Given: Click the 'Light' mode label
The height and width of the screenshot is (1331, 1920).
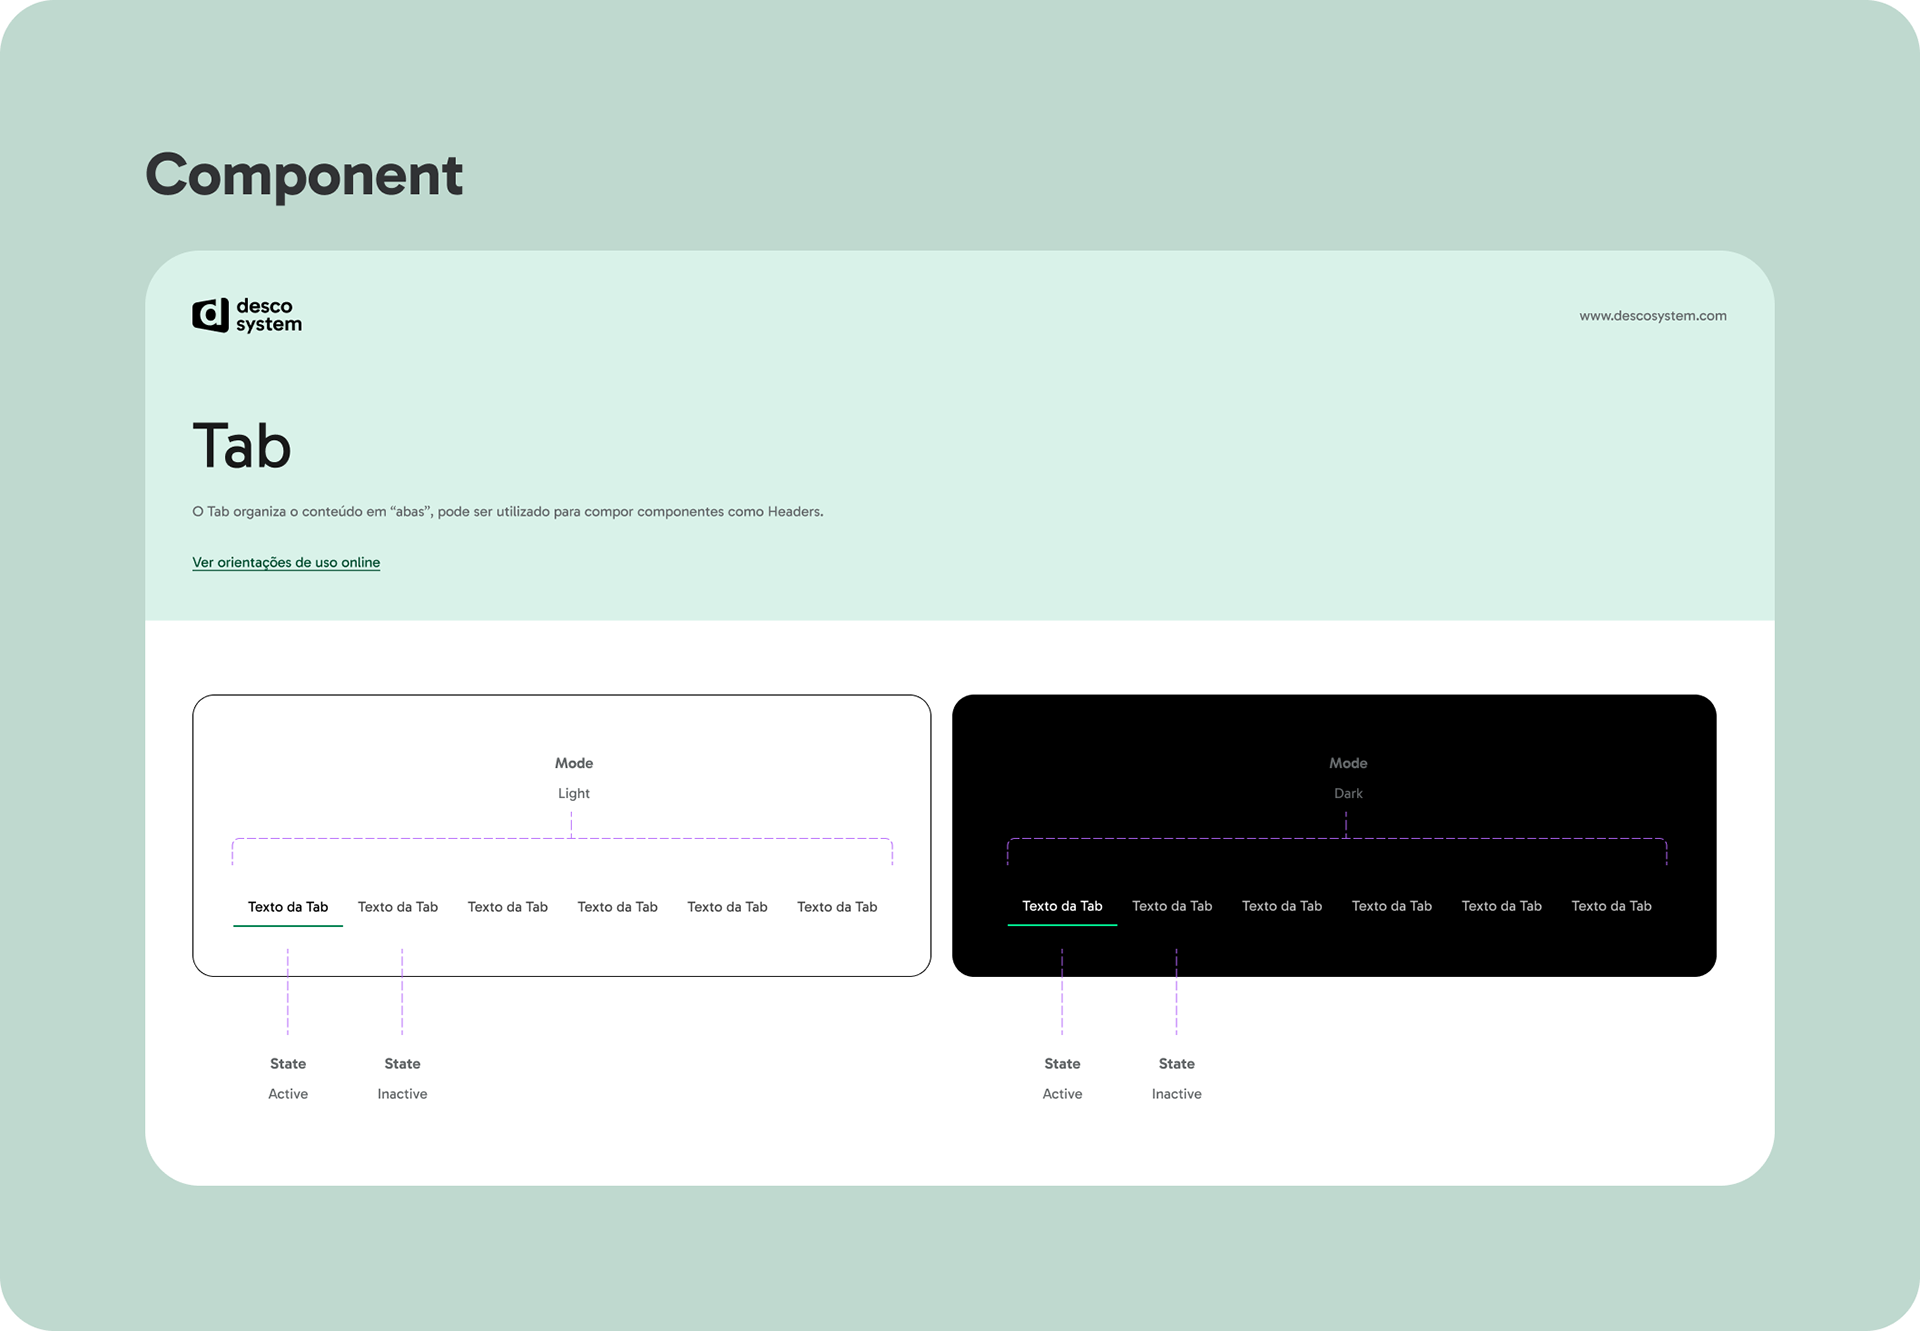Looking at the screenshot, I should (x=574, y=793).
